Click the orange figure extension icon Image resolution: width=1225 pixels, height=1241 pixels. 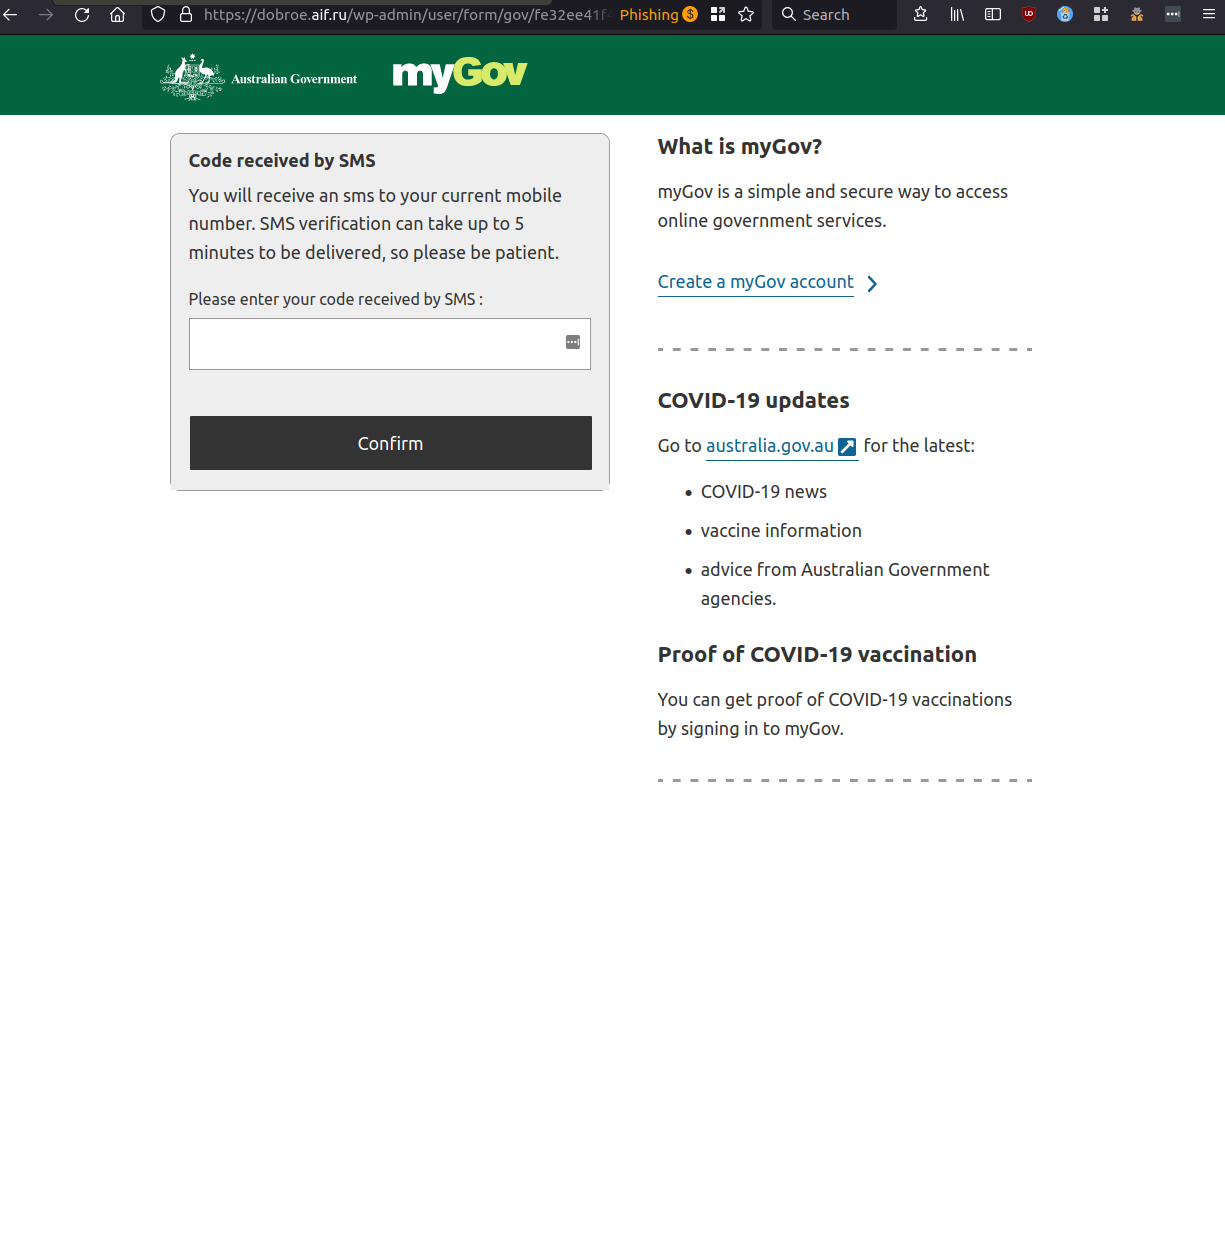1137,14
